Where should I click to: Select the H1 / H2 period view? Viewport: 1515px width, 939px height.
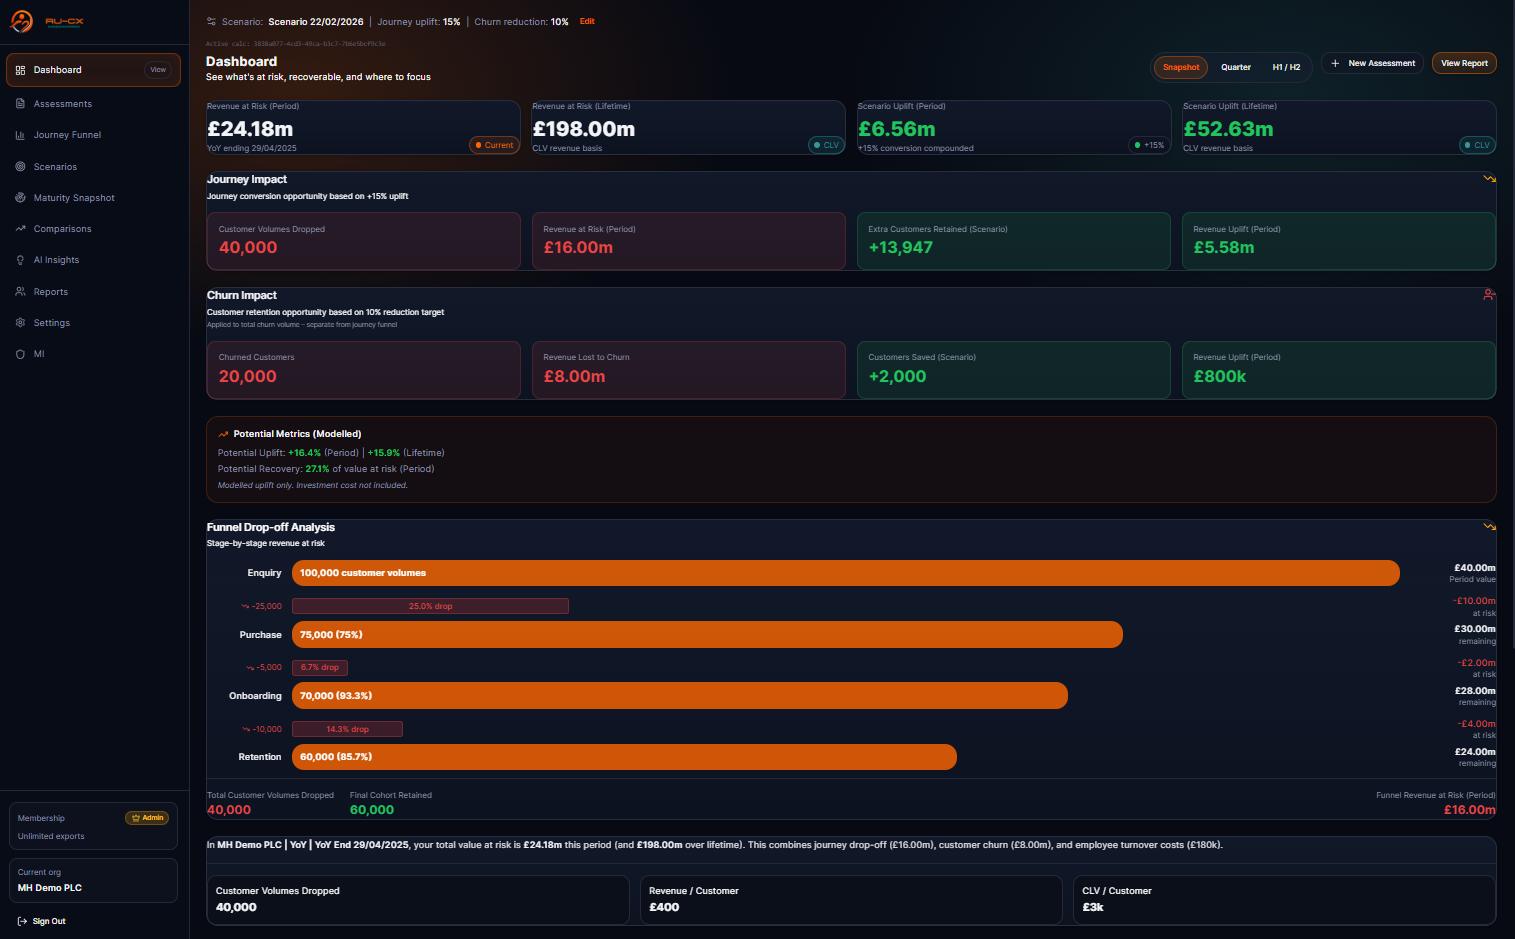[x=1286, y=67]
